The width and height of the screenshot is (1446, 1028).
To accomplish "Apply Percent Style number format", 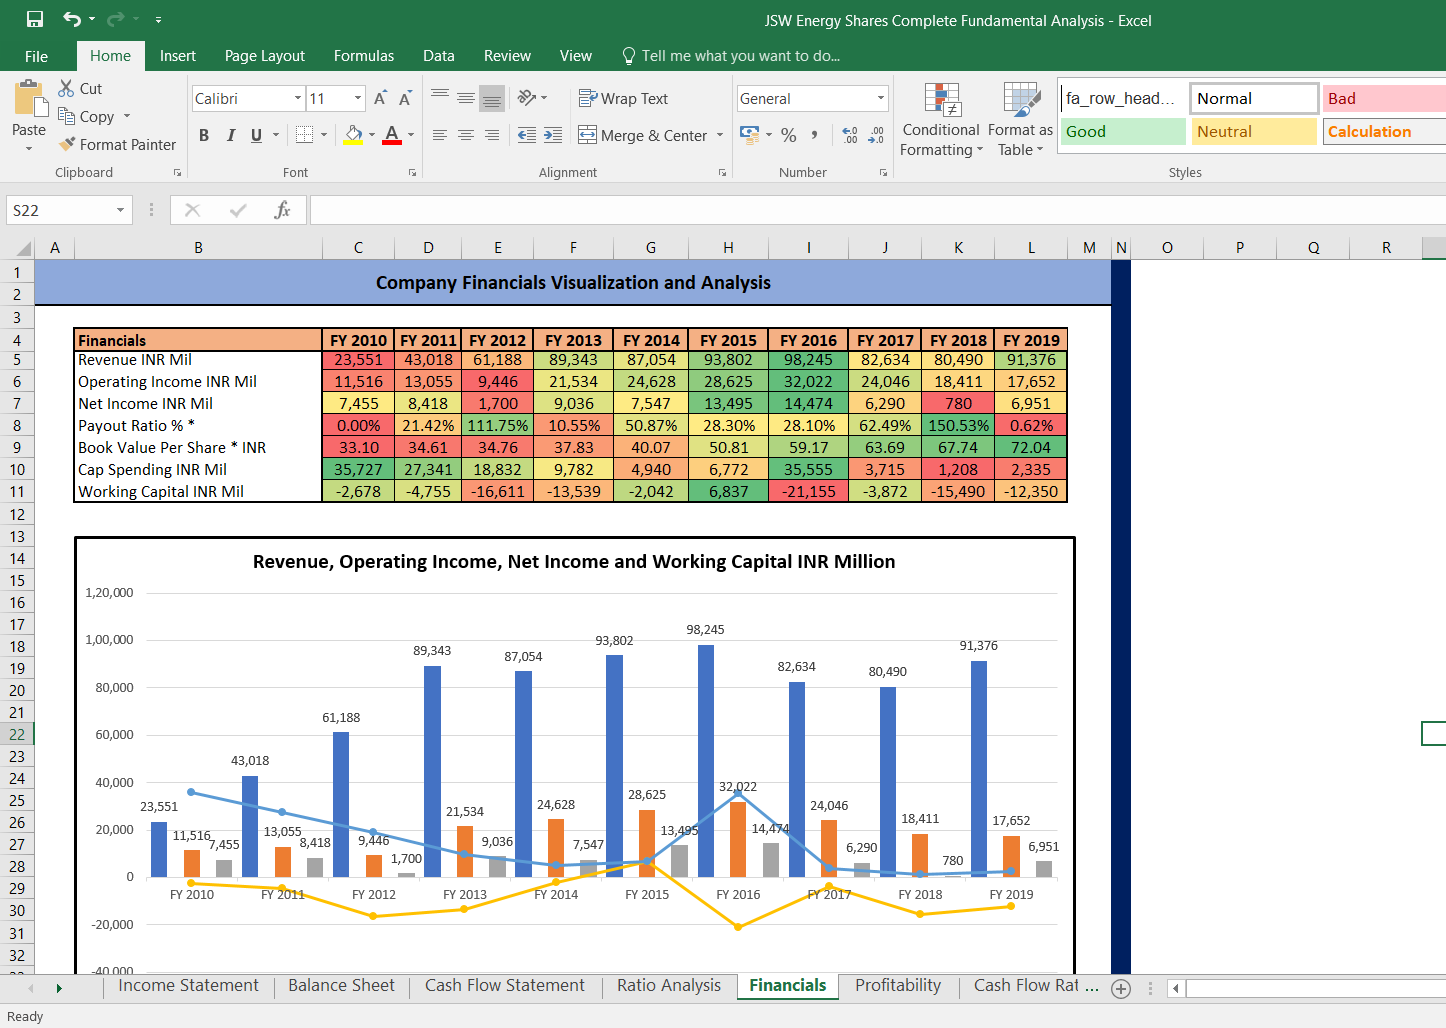I will click(x=789, y=135).
